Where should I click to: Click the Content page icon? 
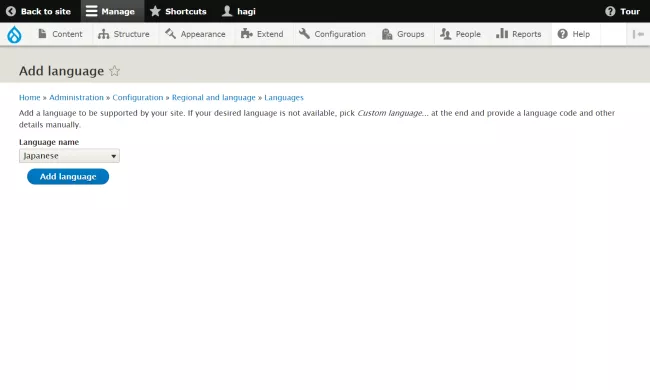[42, 34]
